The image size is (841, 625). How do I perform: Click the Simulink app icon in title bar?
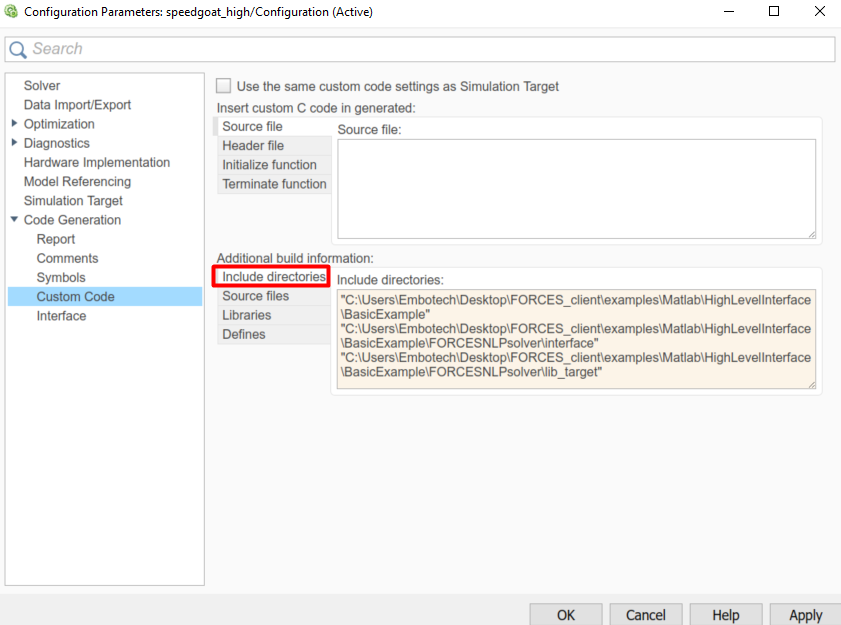click(x=11, y=12)
